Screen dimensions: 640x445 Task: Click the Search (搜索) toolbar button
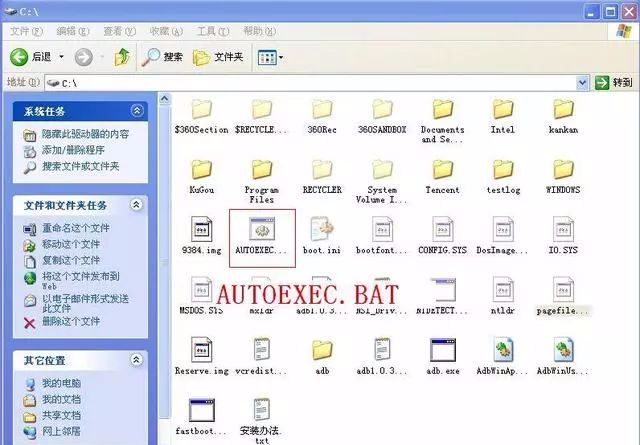point(162,57)
